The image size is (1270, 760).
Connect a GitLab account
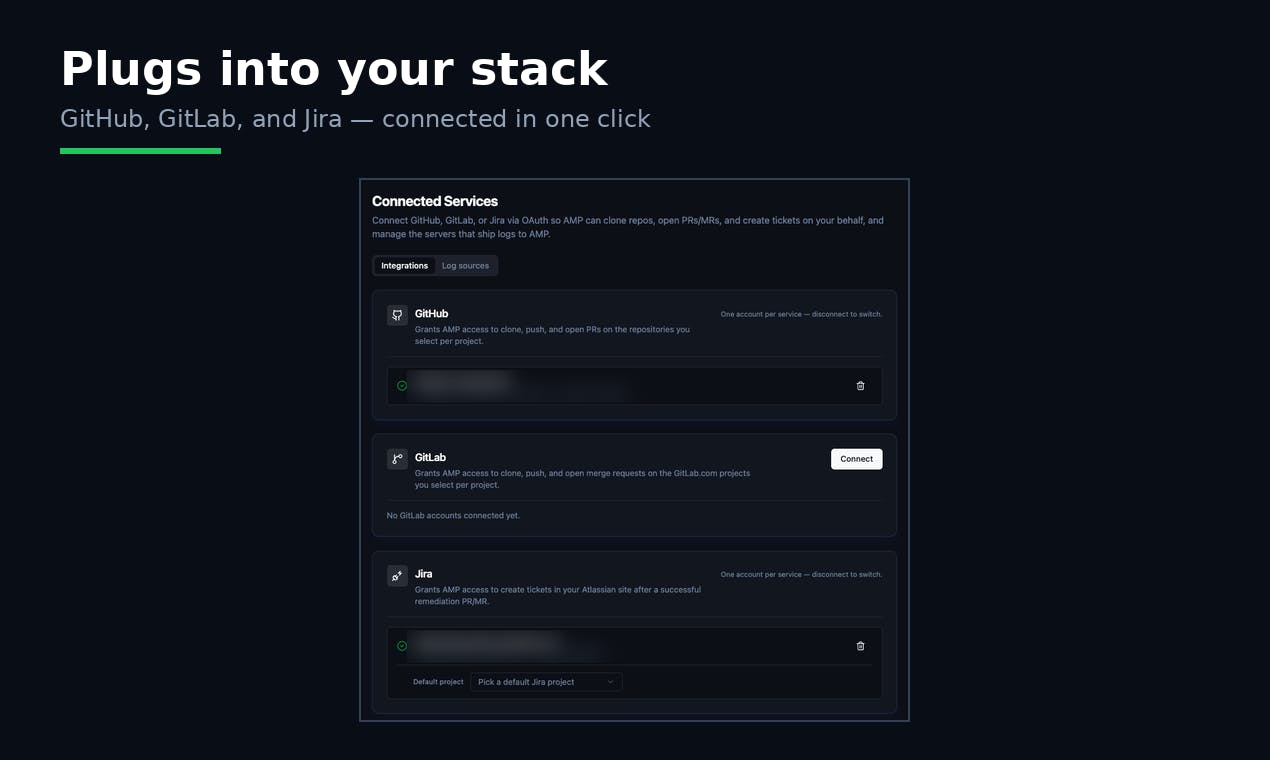(x=856, y=459)
